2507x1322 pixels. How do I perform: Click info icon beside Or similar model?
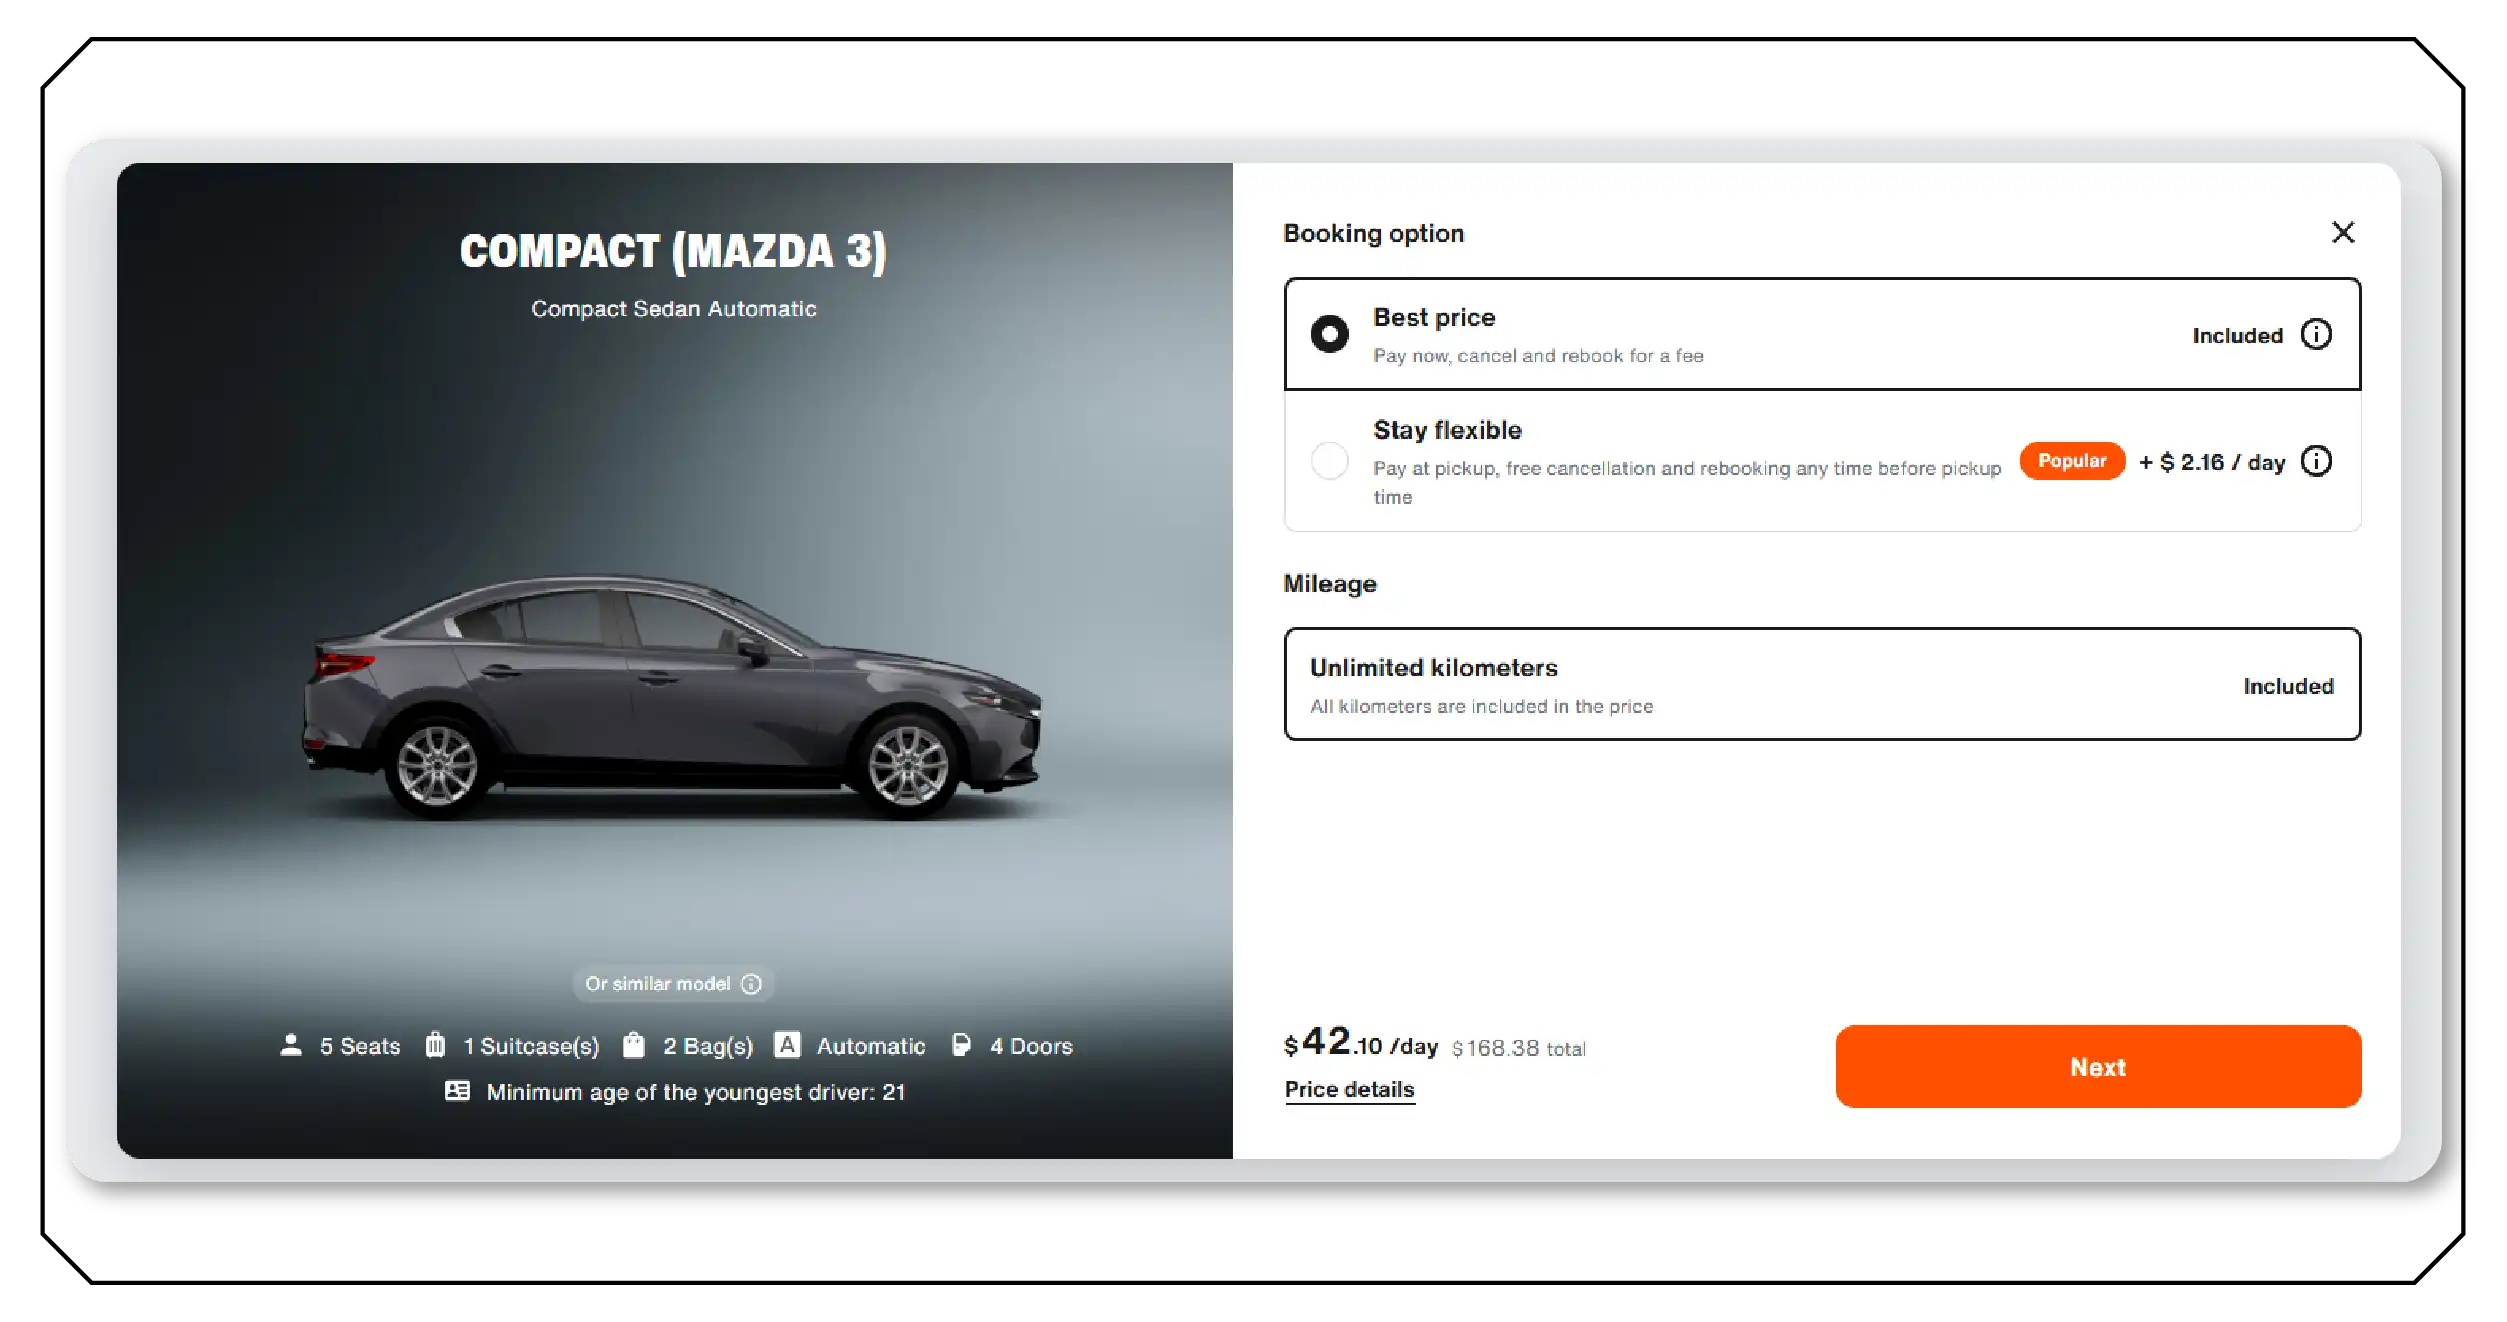[x=751, y=984]
